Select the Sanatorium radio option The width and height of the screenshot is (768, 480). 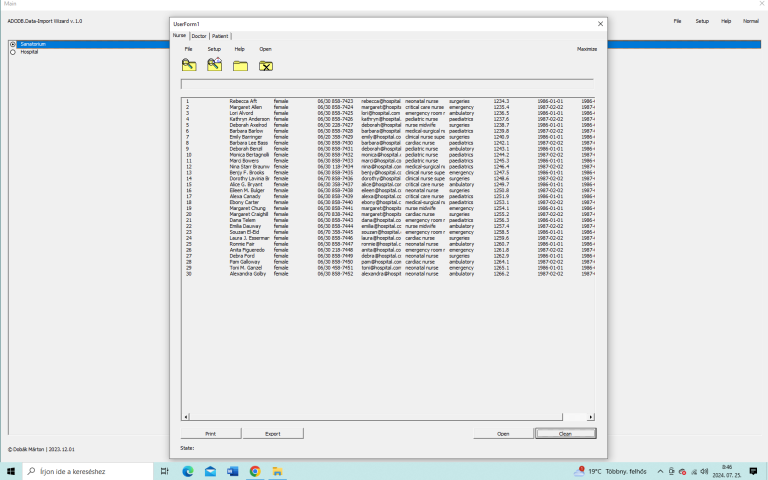pos(13,44)
